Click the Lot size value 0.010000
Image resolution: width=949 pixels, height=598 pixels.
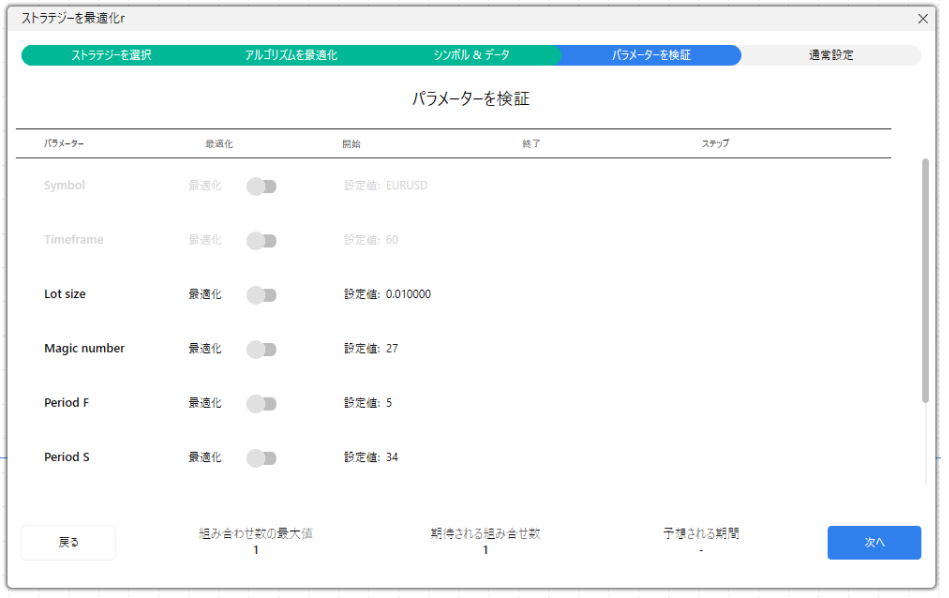[x=408, y=295]
